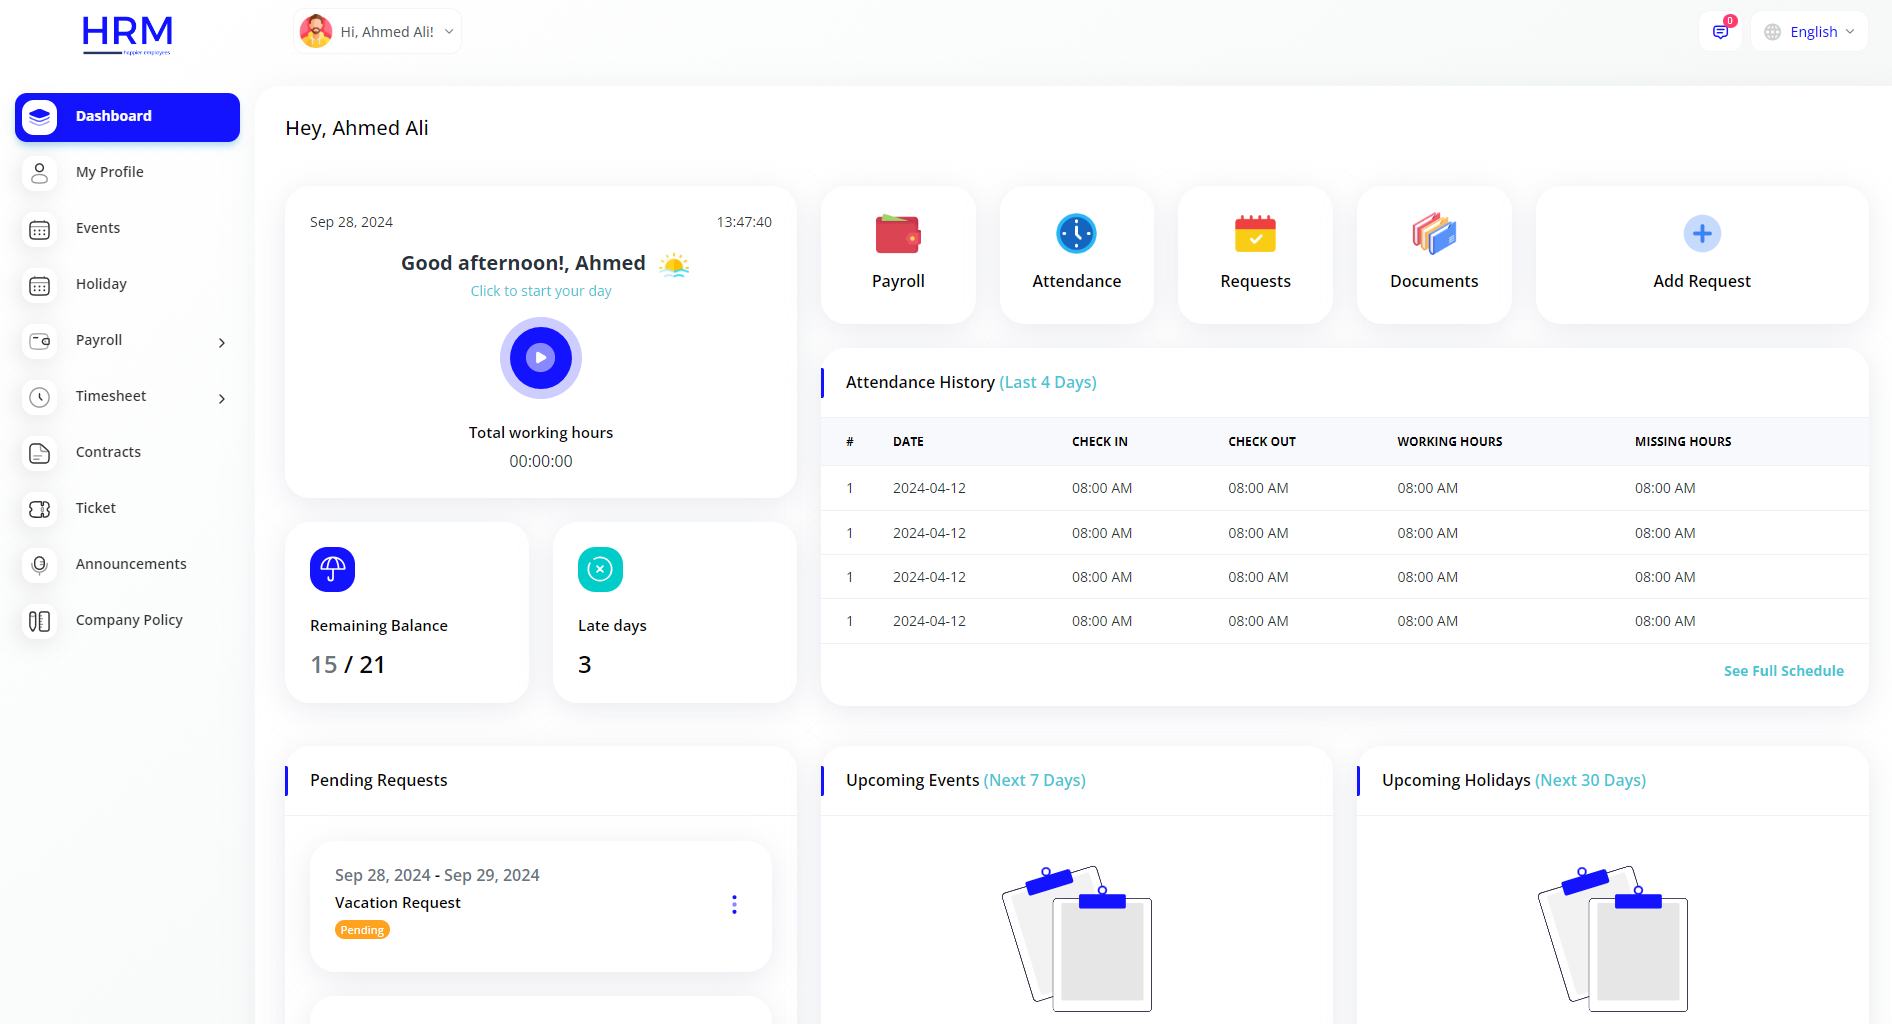Expand the Payroll sidebar submenu
This screenshot has height=1024, width=1892.
pyautogui.click(x=222, y=342)
